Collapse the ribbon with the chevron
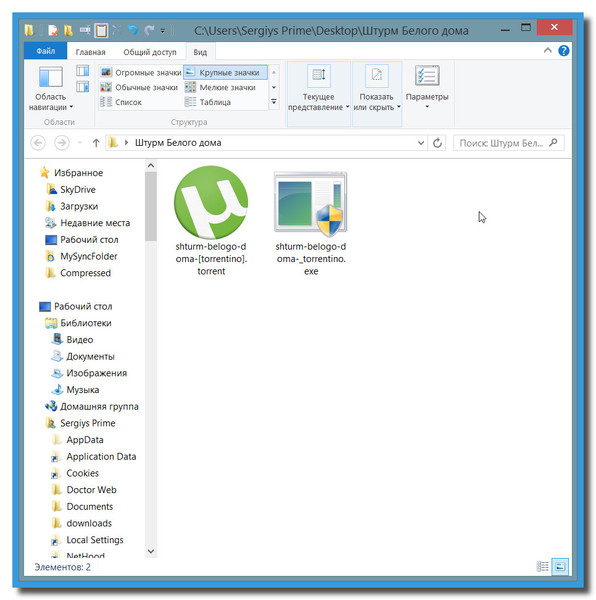 (548, 51)
